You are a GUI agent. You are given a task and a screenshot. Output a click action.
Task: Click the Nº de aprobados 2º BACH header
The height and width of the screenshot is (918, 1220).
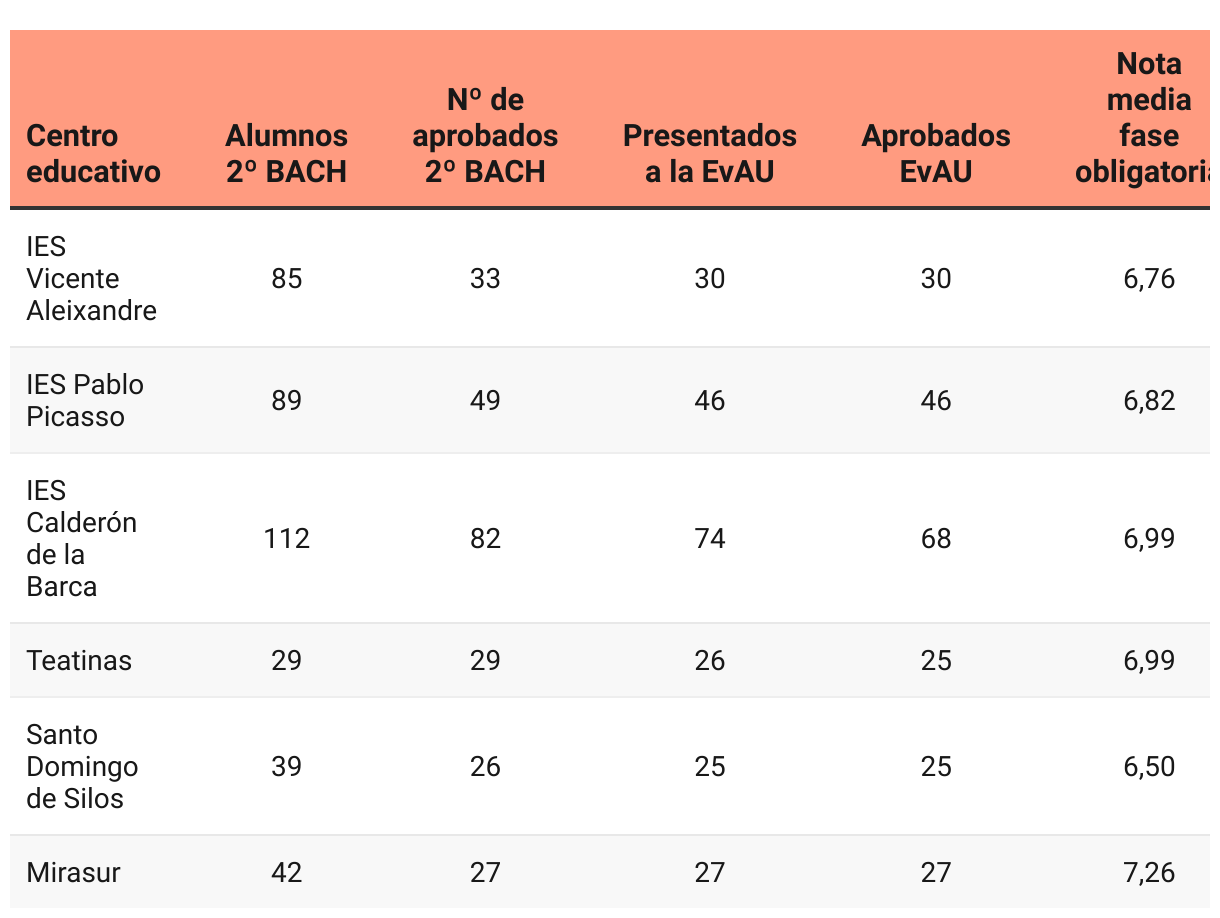pos(485,136)
